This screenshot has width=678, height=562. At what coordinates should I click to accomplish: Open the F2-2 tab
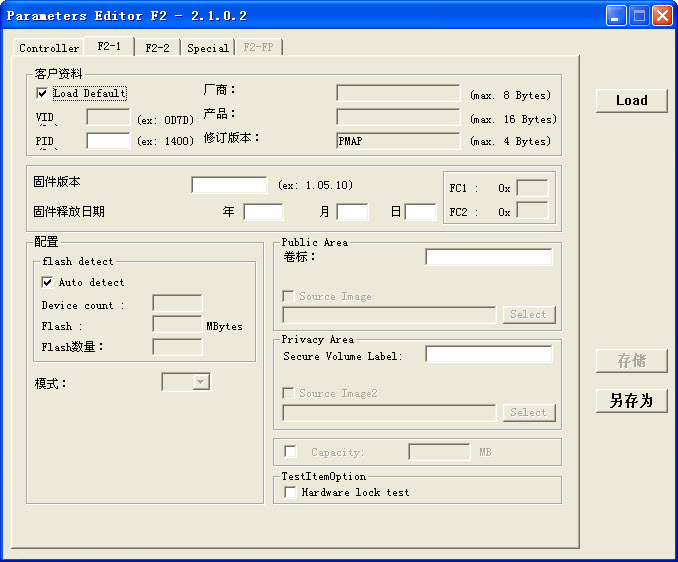click(157, 48)
